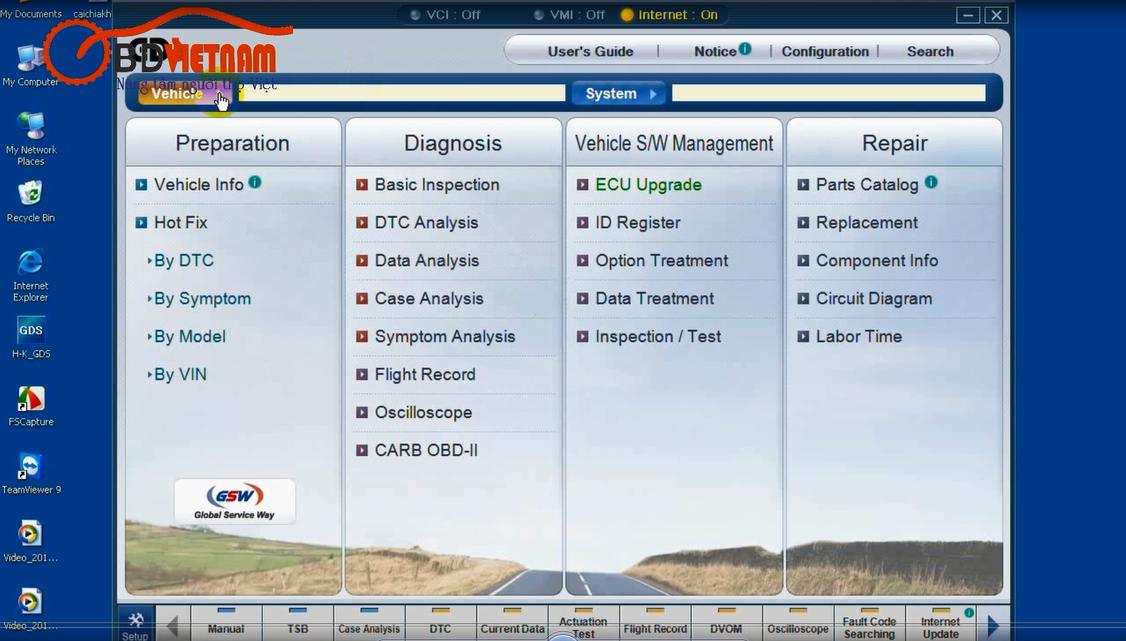Click the VCI Off status indicator

tap(445, 14)
